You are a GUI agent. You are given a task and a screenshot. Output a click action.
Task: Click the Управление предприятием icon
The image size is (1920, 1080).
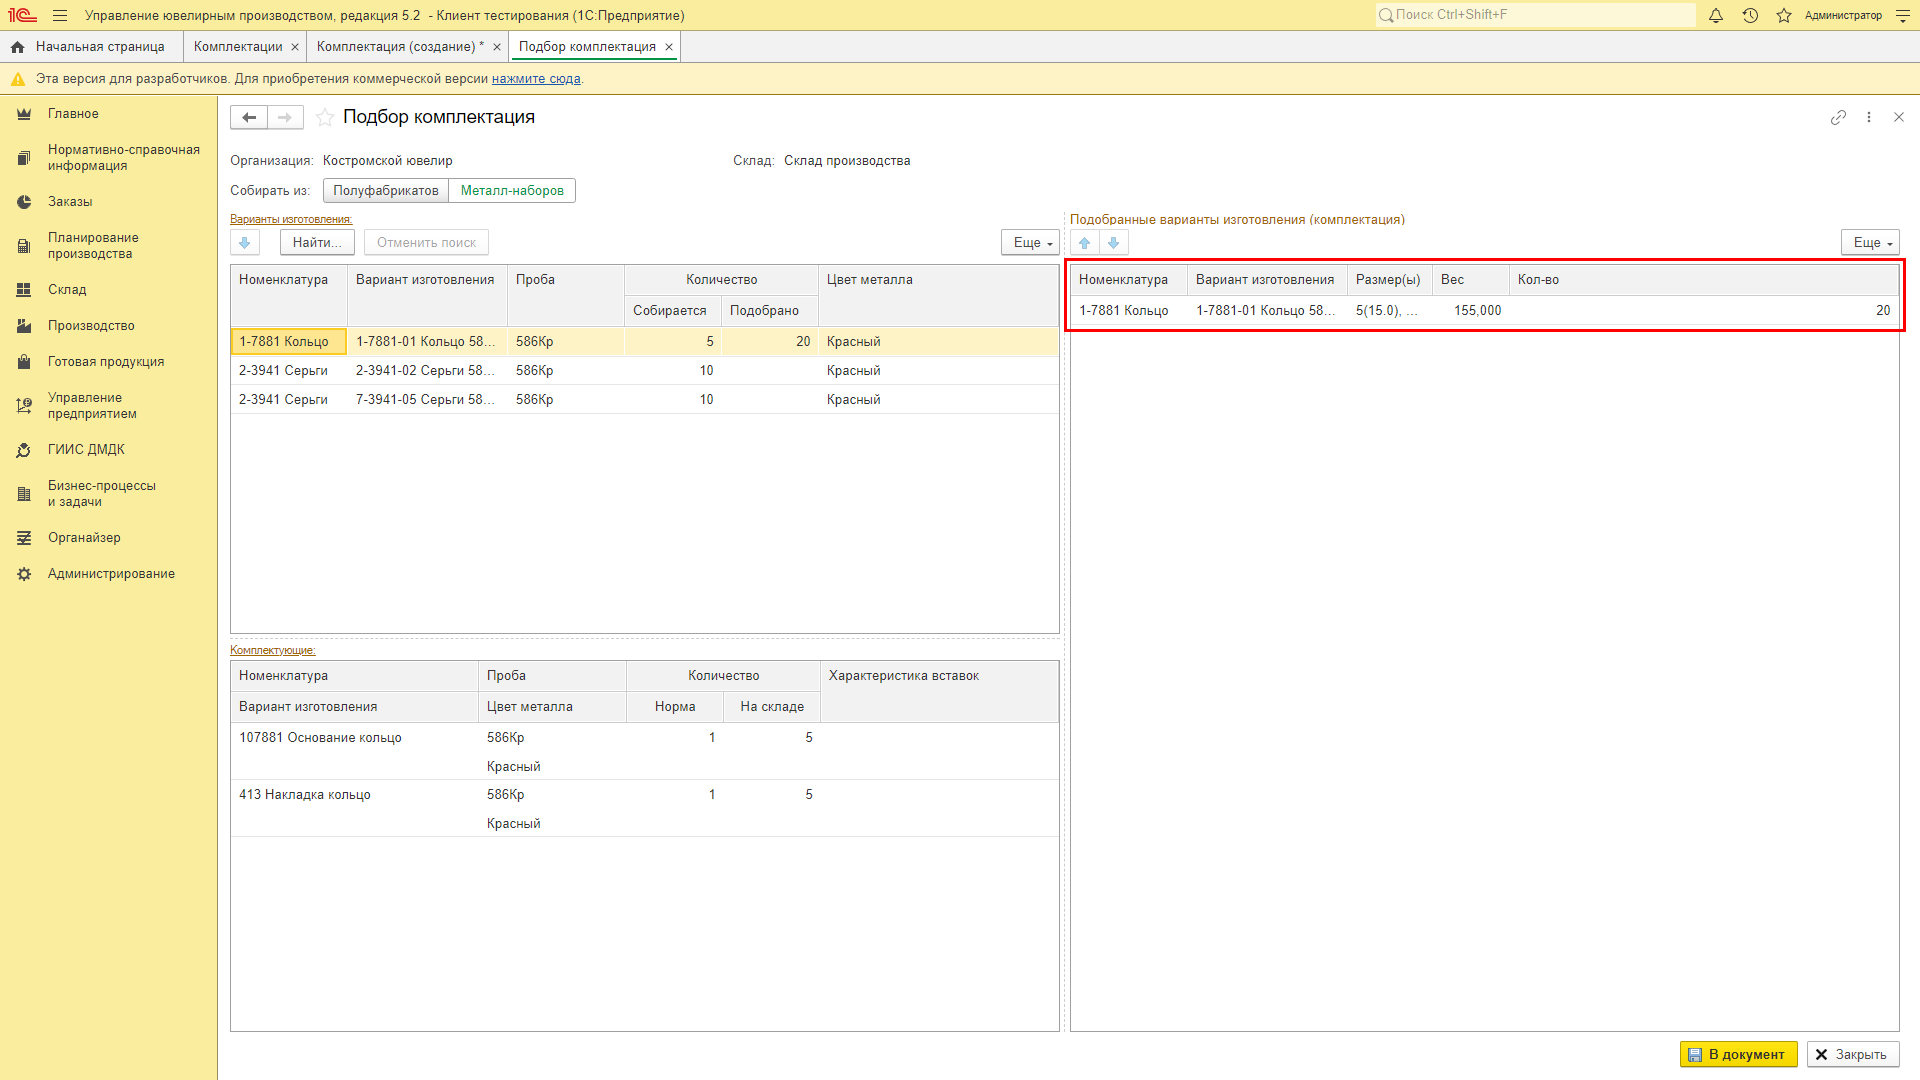point(24,406)
